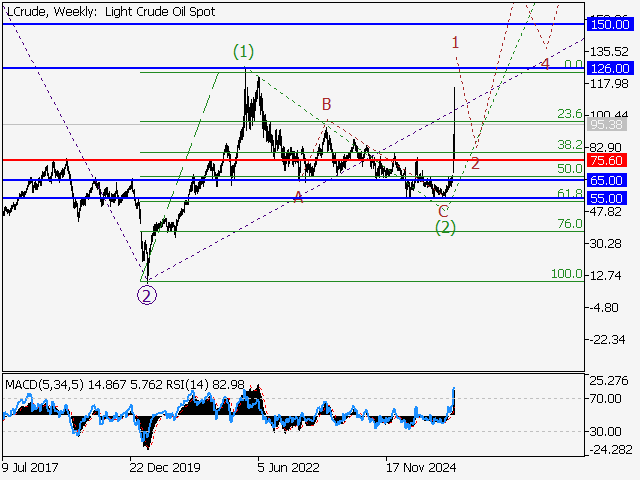Select the corrective wave A label
Viewport: 640px width, 480px height.
[x=297, y=197]
